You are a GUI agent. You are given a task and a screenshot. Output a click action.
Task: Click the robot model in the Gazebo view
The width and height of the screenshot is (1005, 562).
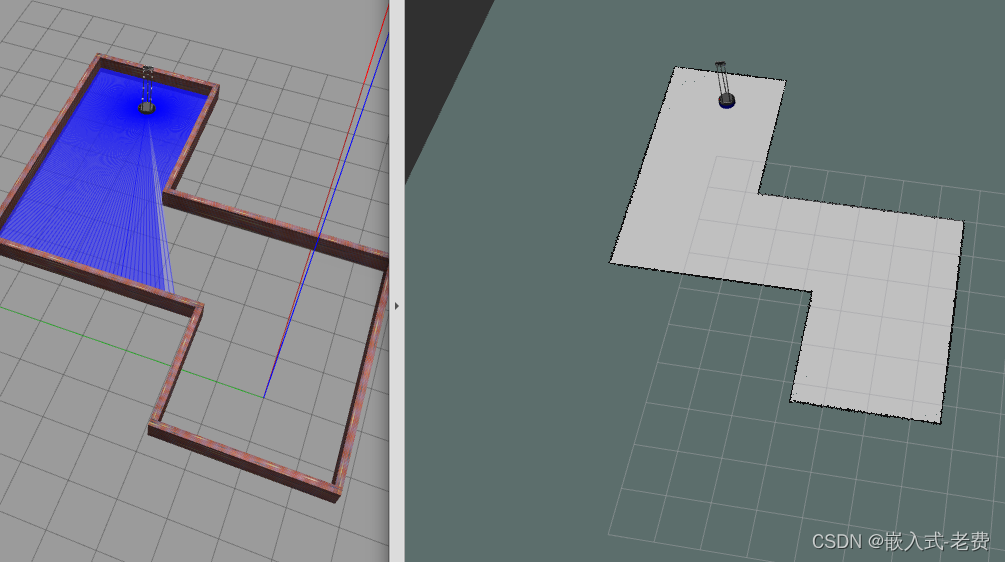[147, 90]
